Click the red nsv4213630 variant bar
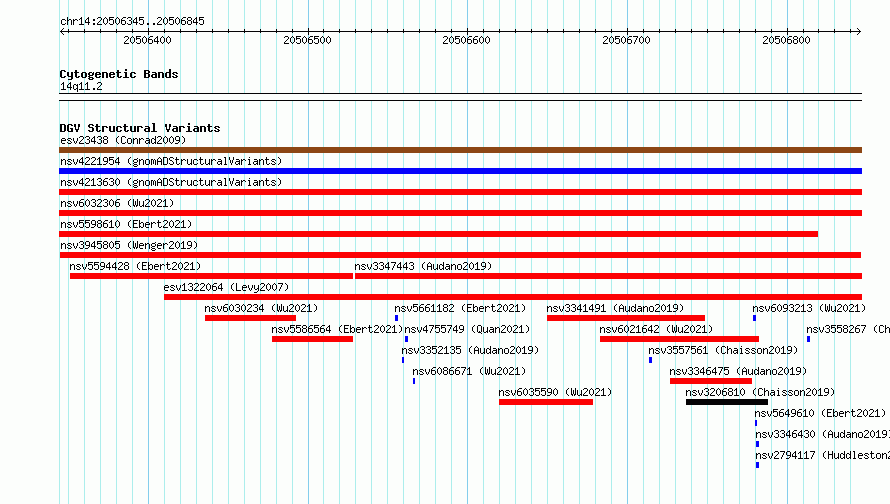This screenshot has width=890, height=504. click(x=460, y=192)
